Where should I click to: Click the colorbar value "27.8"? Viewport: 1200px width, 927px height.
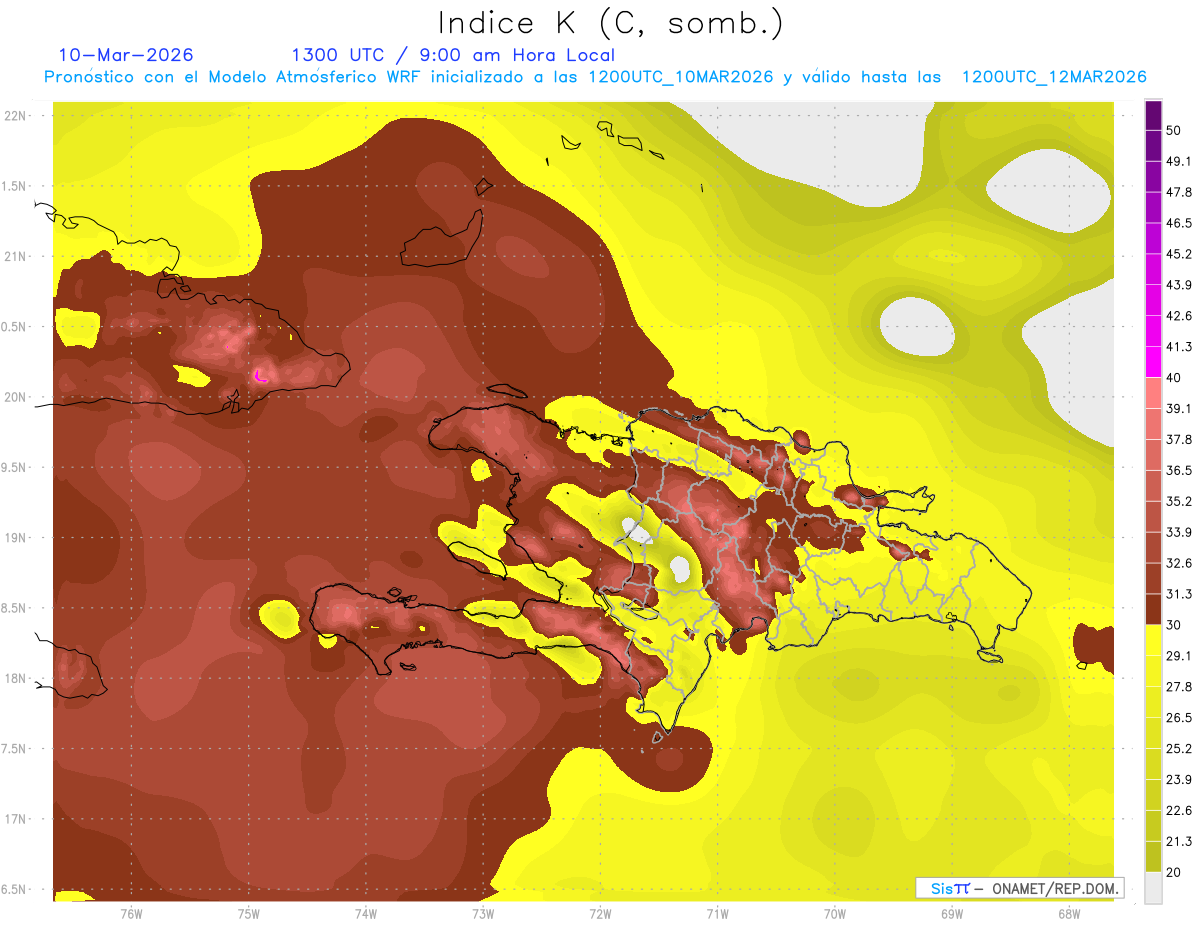tap(1180, 687)
